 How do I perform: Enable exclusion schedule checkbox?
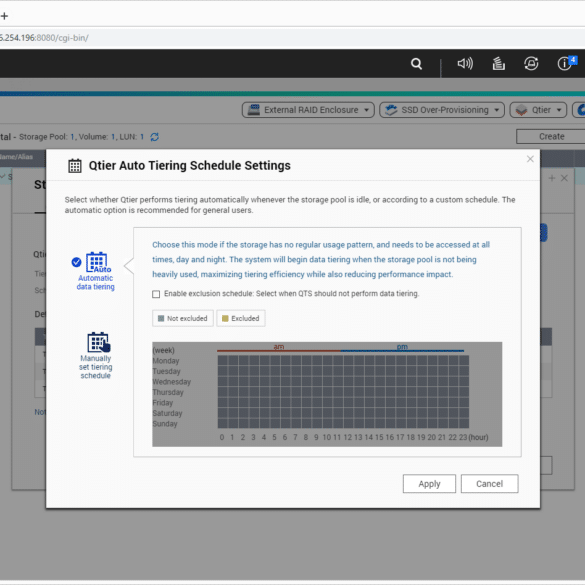tap(156, 294)
